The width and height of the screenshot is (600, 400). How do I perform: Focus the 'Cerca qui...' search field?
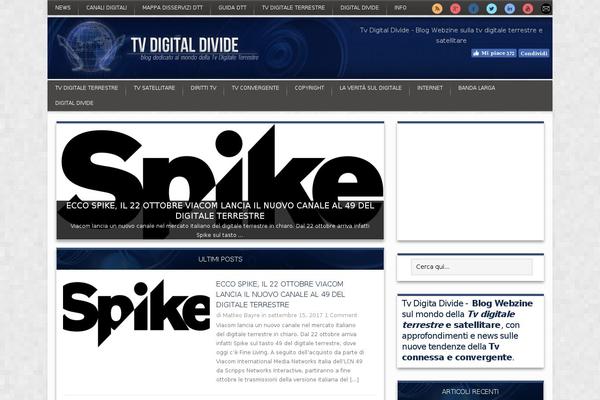471,267
